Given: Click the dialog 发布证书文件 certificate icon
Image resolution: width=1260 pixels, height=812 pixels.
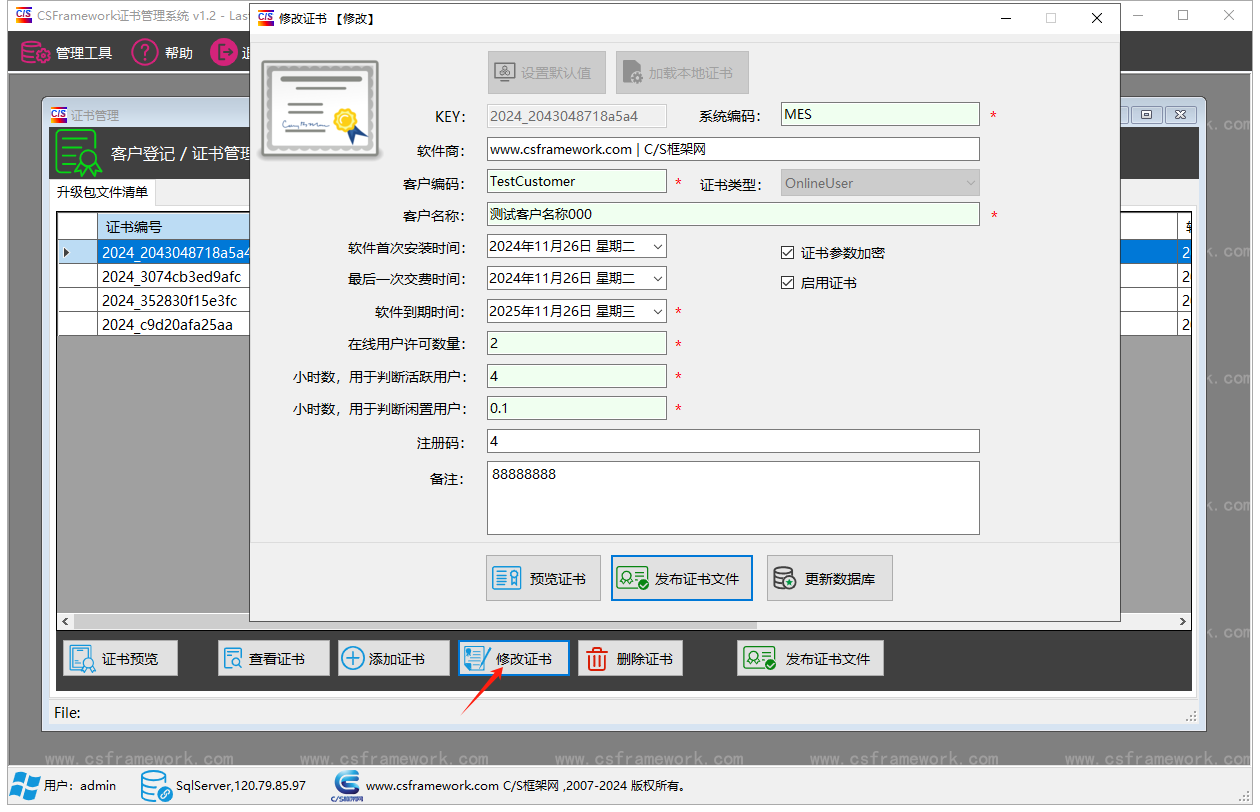Looking at the screenshot, I should pyautogui.click(x=633, y=579).
